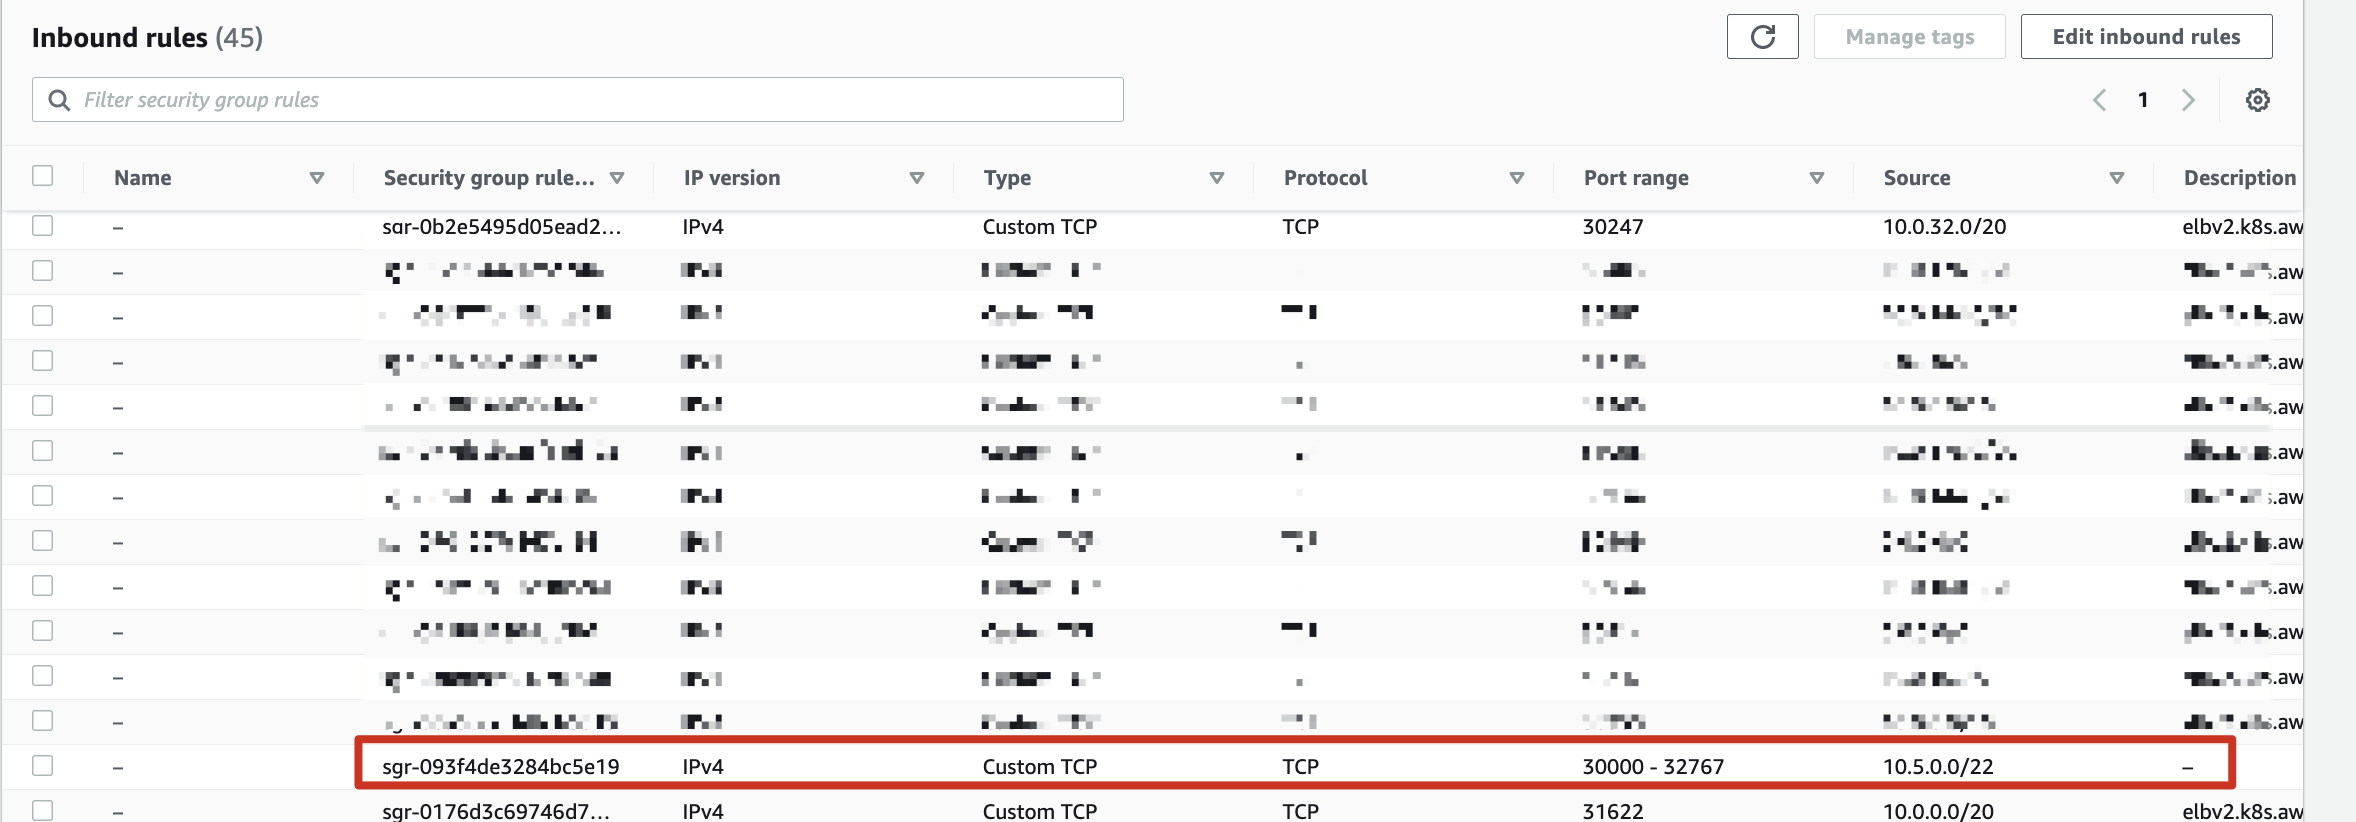
Task: Go to next page arrow
Action: tap(2188, 100)
